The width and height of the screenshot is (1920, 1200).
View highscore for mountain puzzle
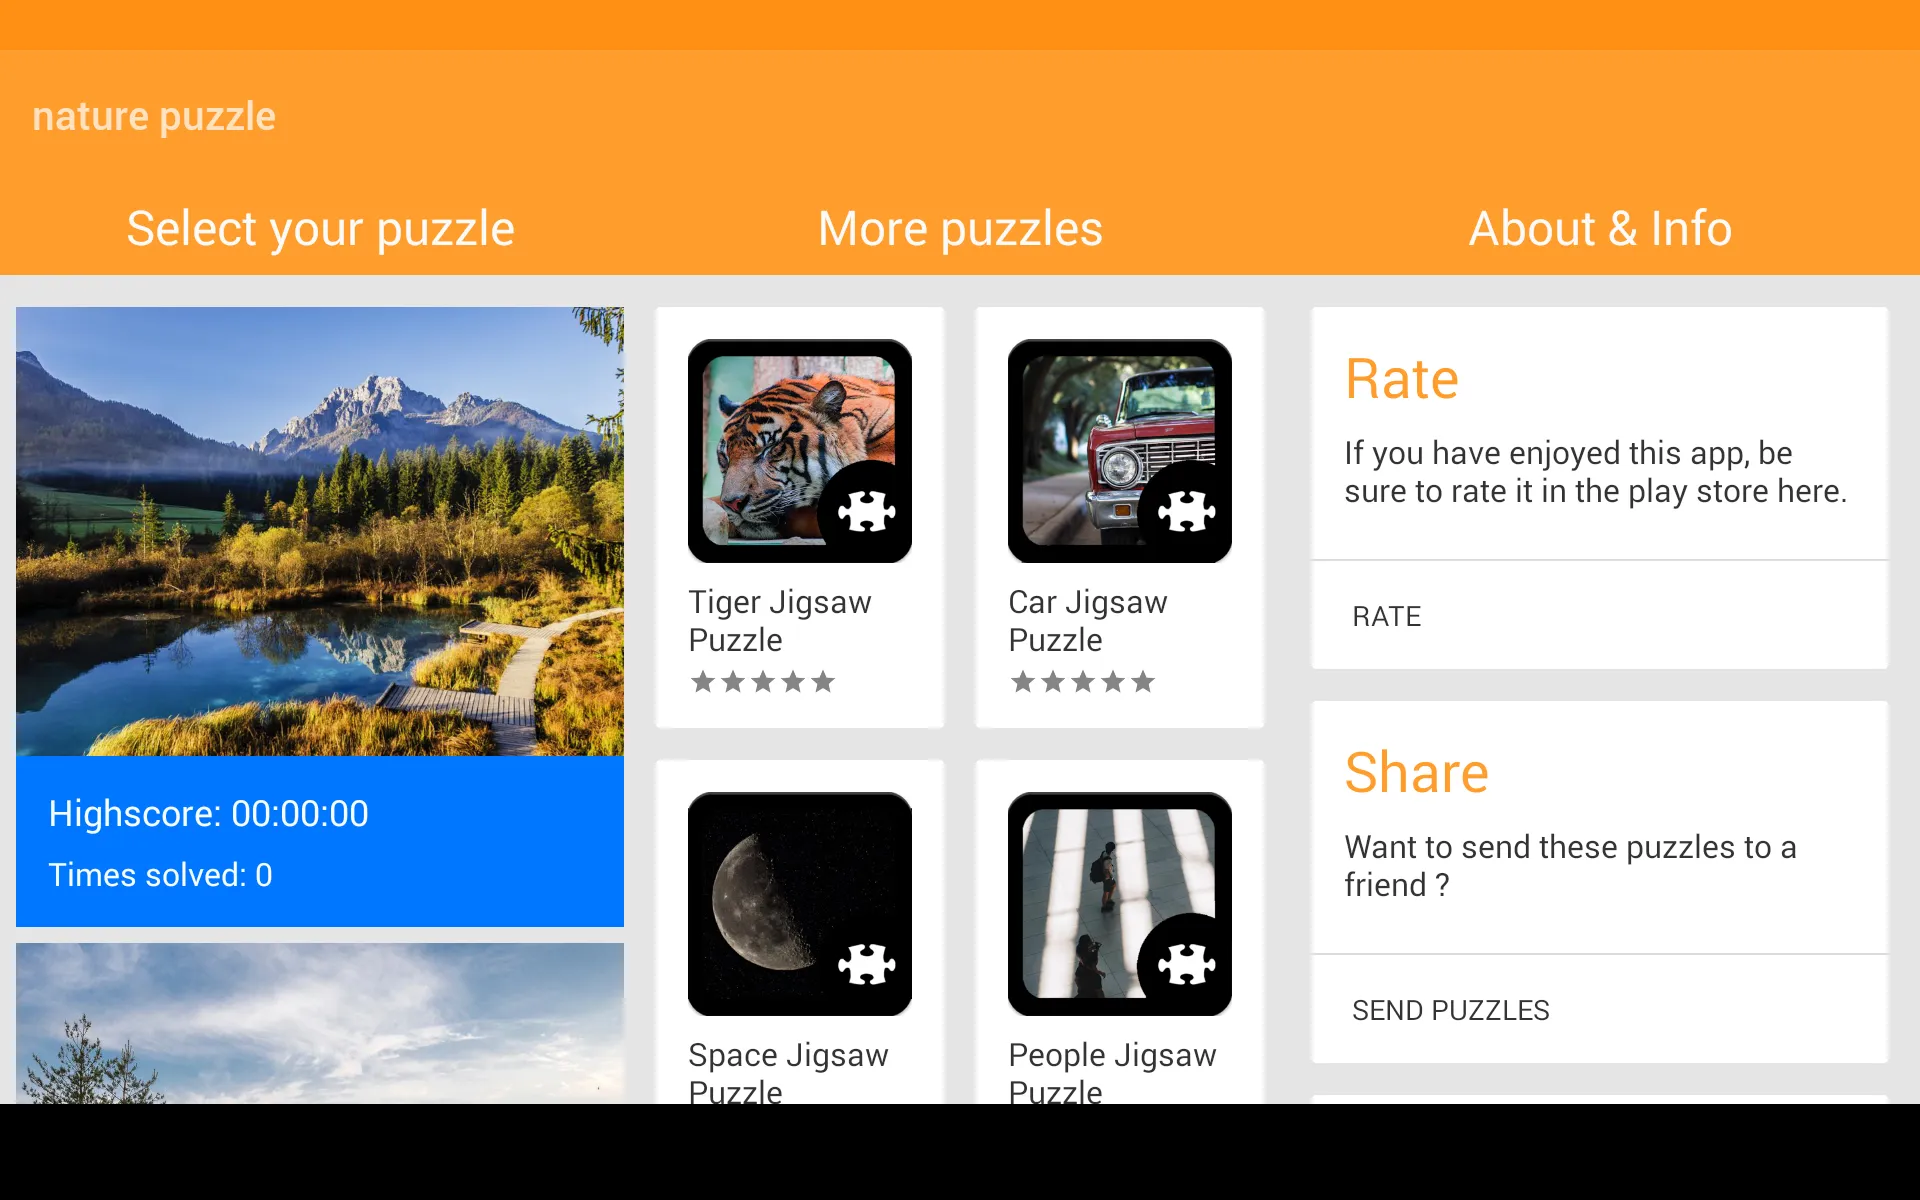(x=211, y=813)
